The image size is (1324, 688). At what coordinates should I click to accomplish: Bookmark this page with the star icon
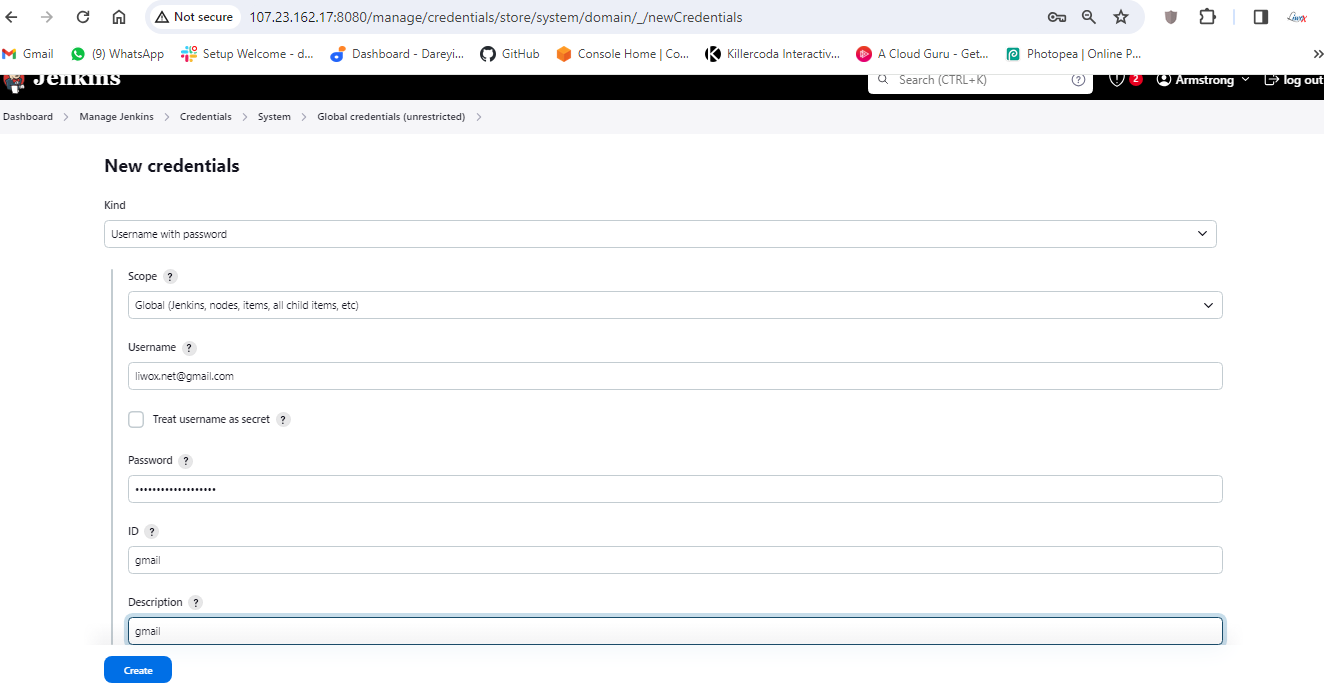[x=1121, y=17]
